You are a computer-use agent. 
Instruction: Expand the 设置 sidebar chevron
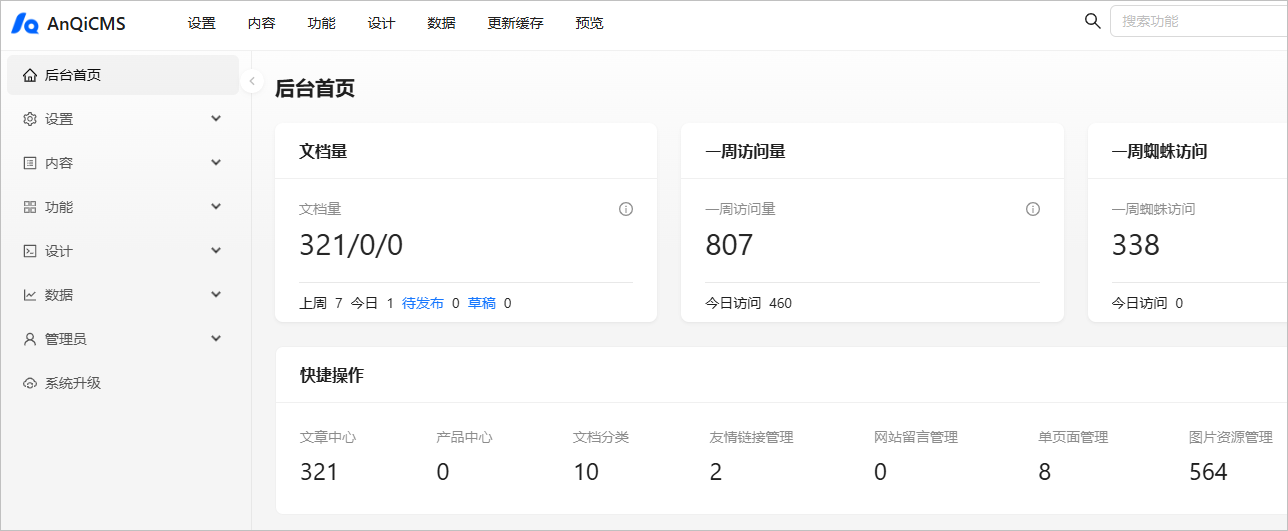click(216, 118)
